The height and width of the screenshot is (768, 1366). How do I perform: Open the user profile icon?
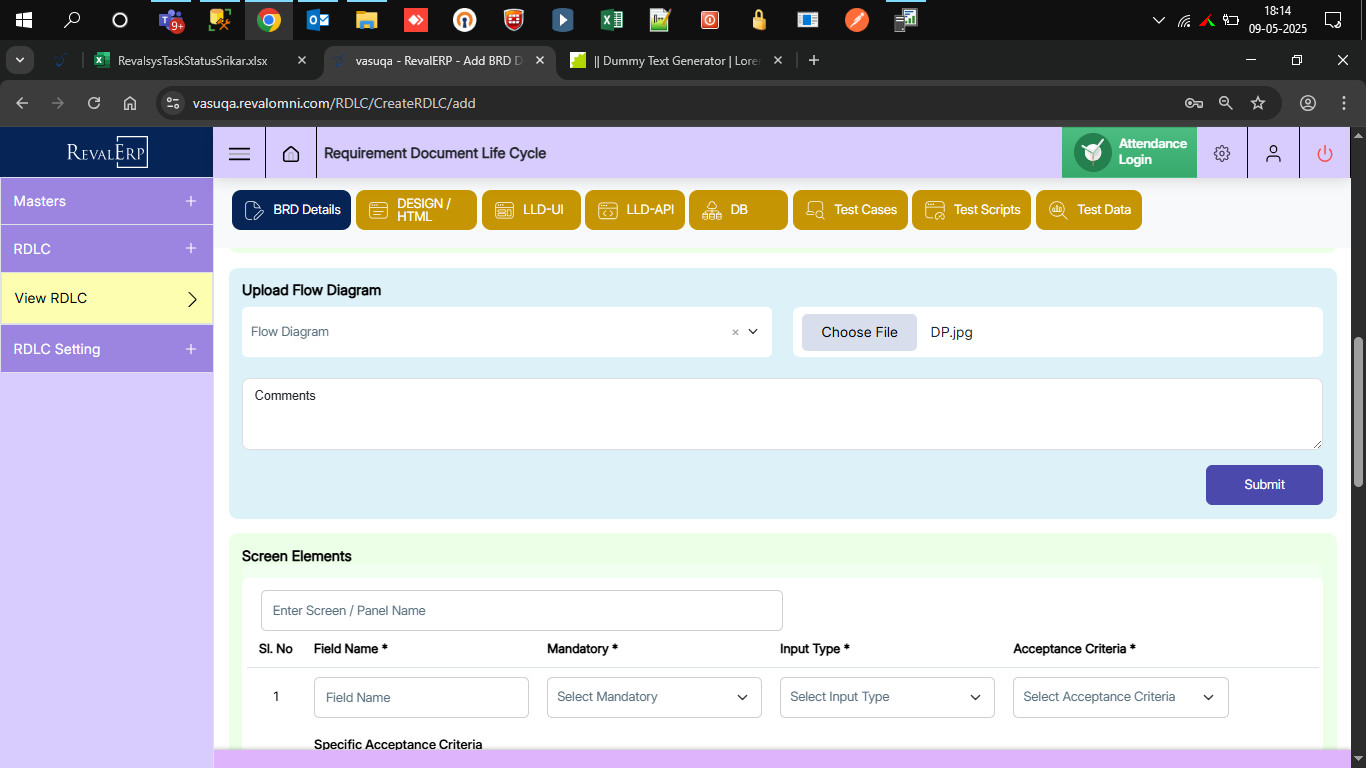point(1273,153)
